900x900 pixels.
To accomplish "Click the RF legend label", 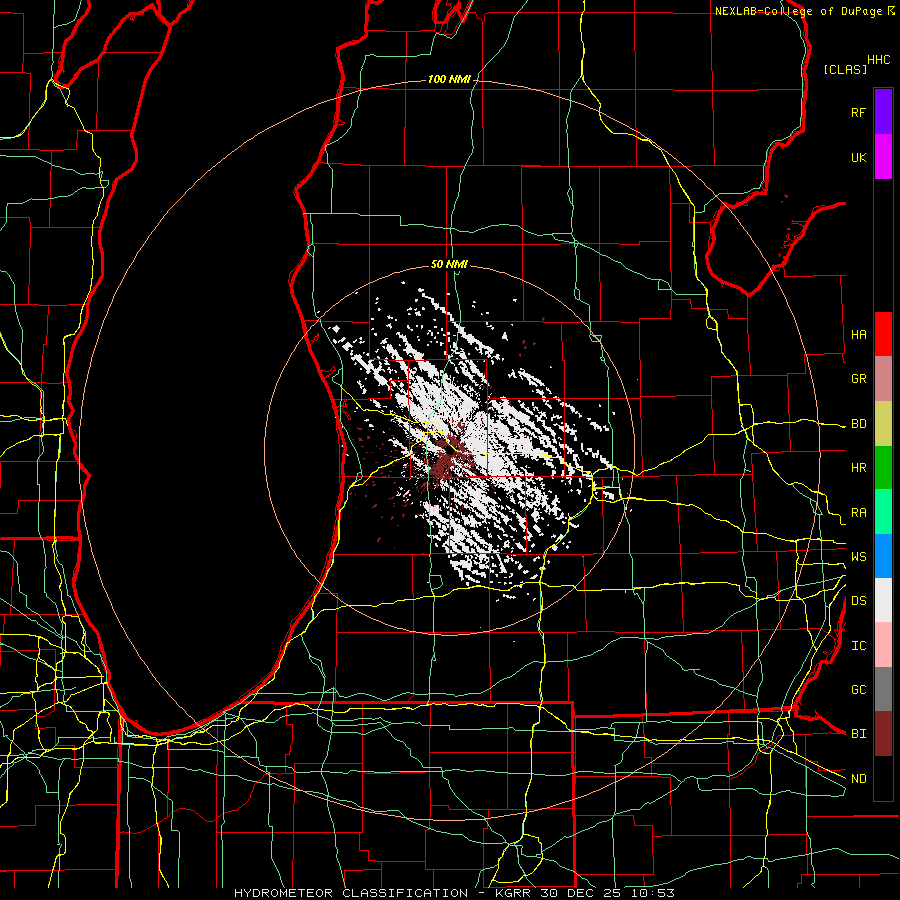I will (858, 112).
